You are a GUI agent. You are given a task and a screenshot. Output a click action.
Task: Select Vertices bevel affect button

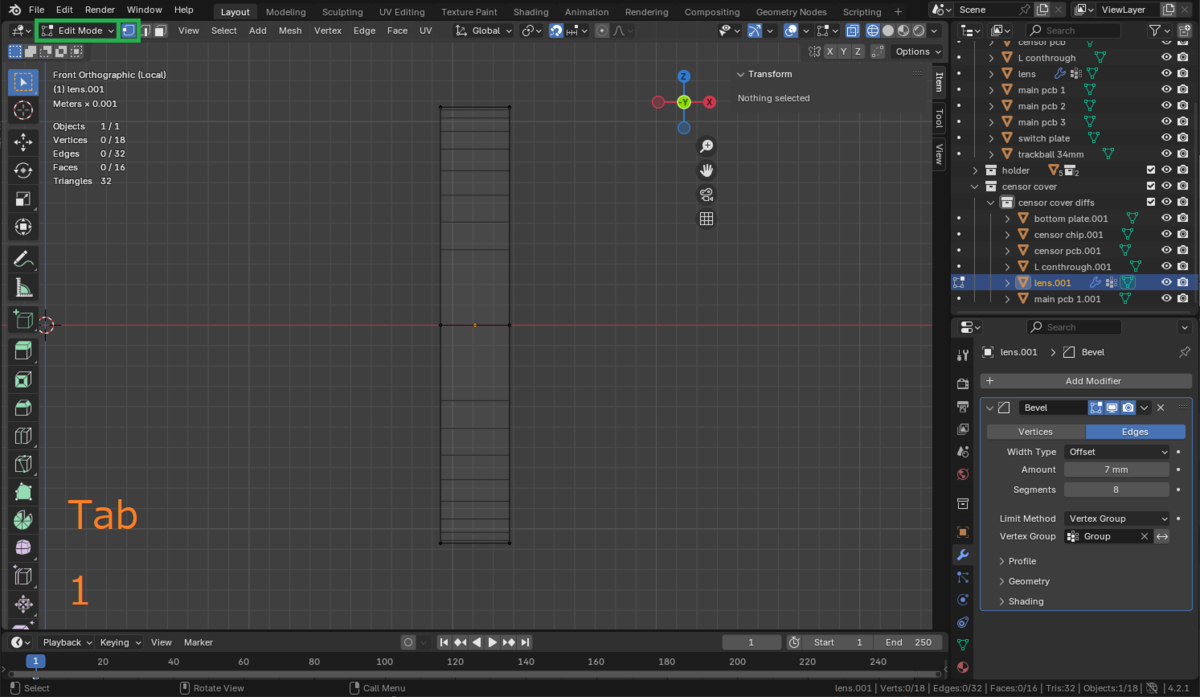pyautogui.click(x=1035, y=431)
